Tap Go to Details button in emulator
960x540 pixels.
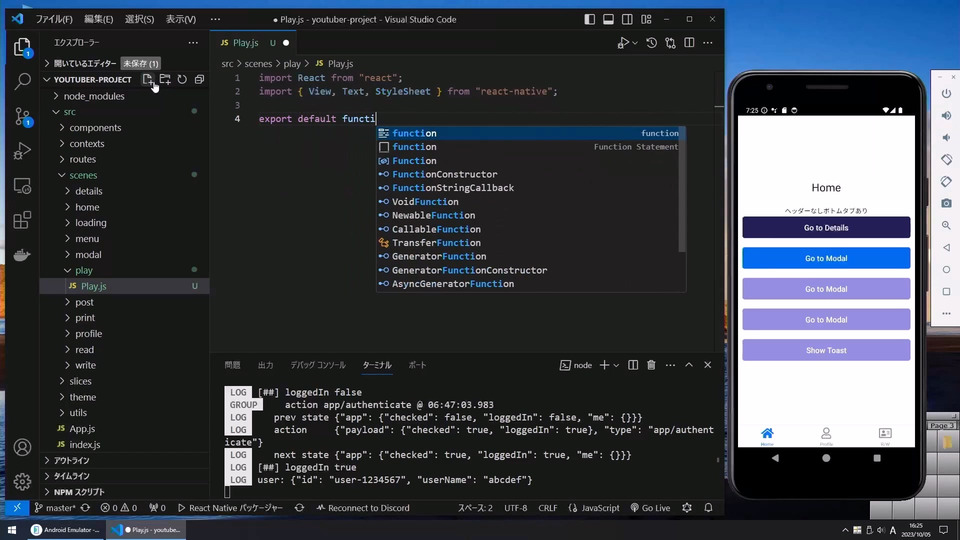pos(826,228)
